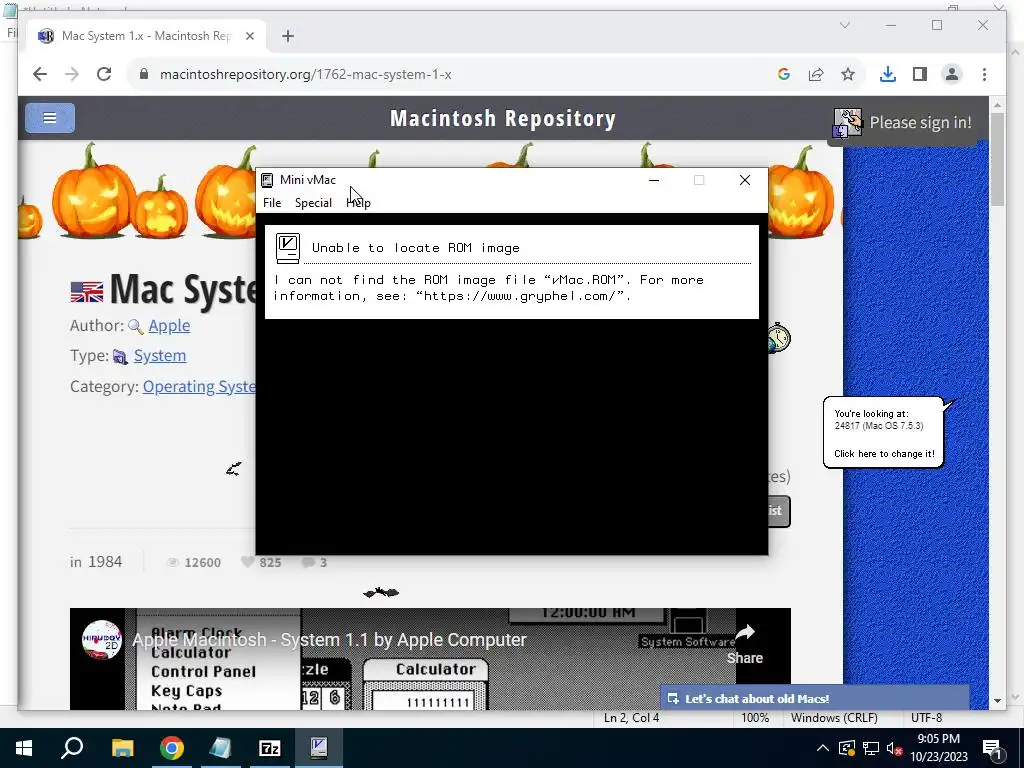Open Windows taskbar search
Screen dimensions: 1024x768
tap(72, 748)
